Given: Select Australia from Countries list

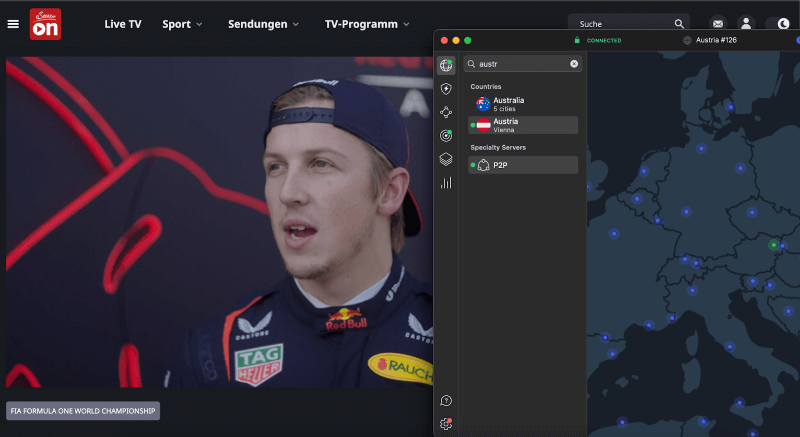Looking at the screenshot, I should [x=523, y=104].
